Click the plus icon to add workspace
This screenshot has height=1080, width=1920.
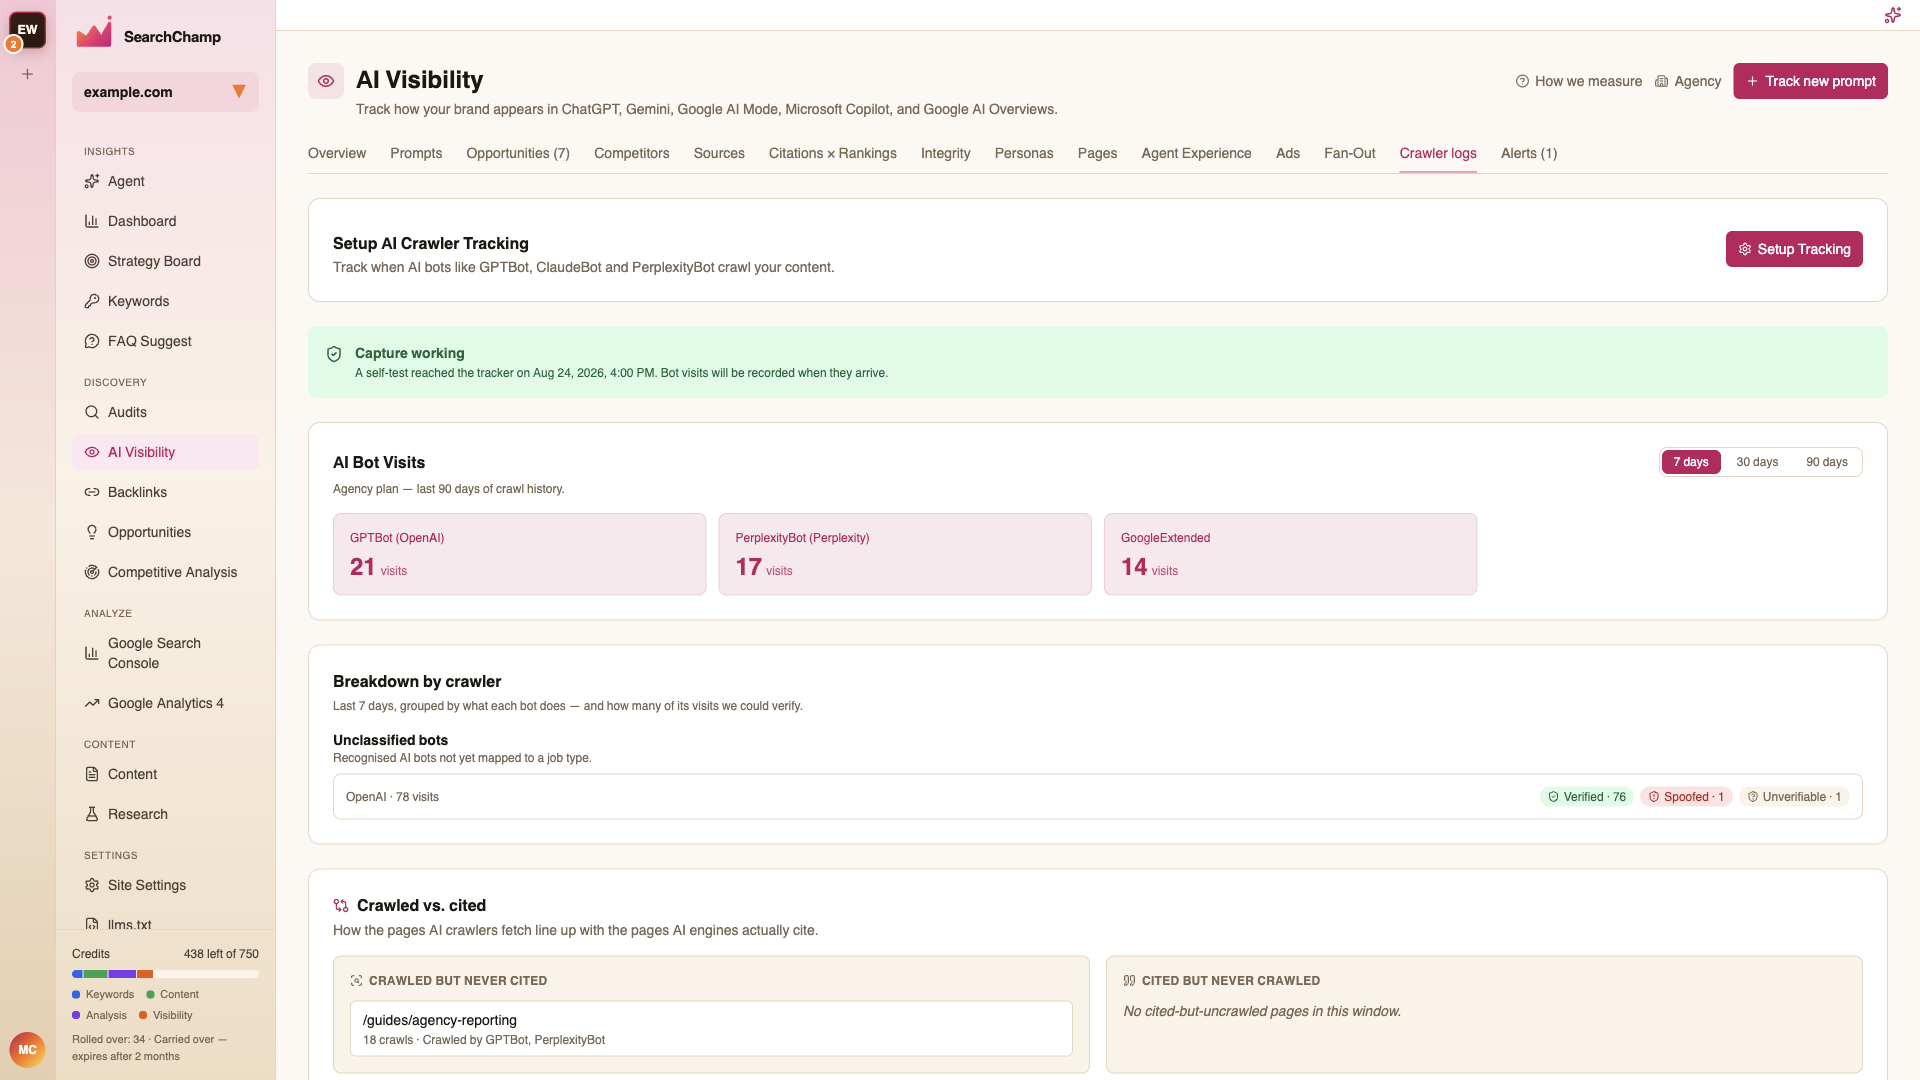click(x=28, y=74)
